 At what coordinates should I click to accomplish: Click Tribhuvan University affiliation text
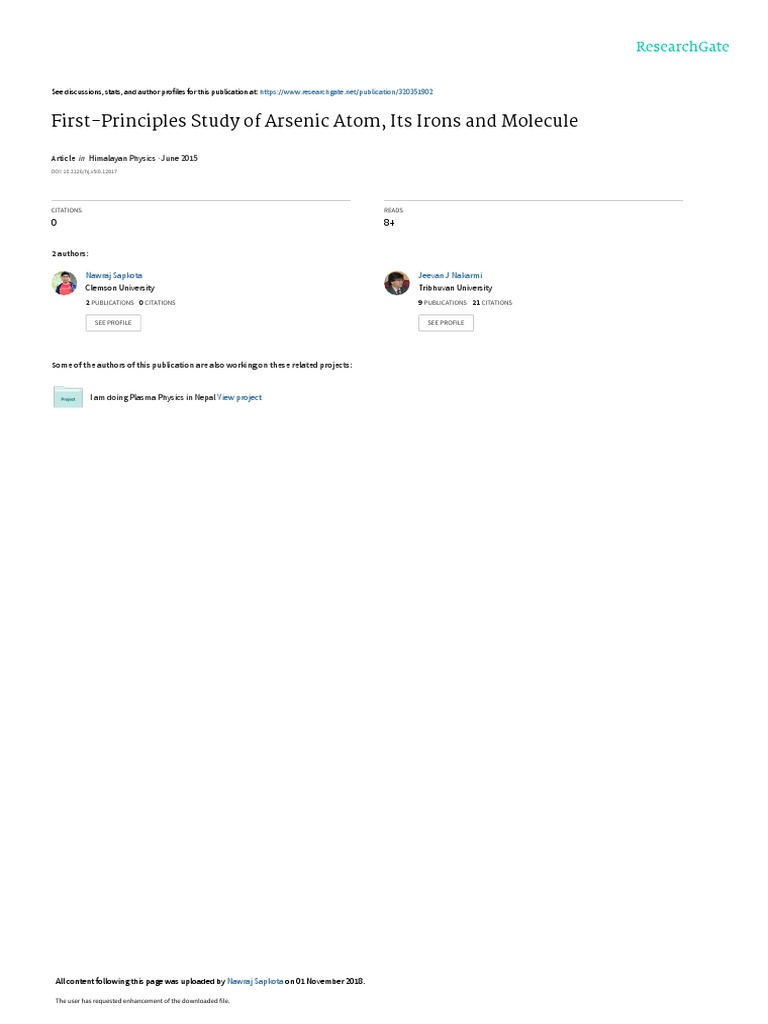pos(455,288)
